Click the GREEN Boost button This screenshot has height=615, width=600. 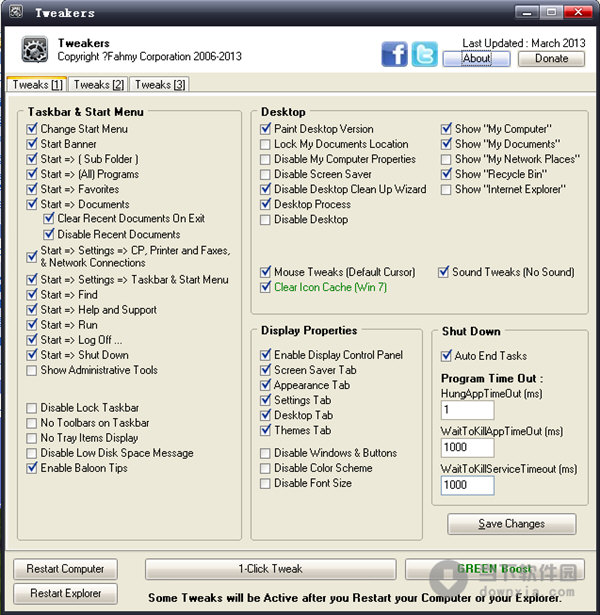[x=495, y=569]
